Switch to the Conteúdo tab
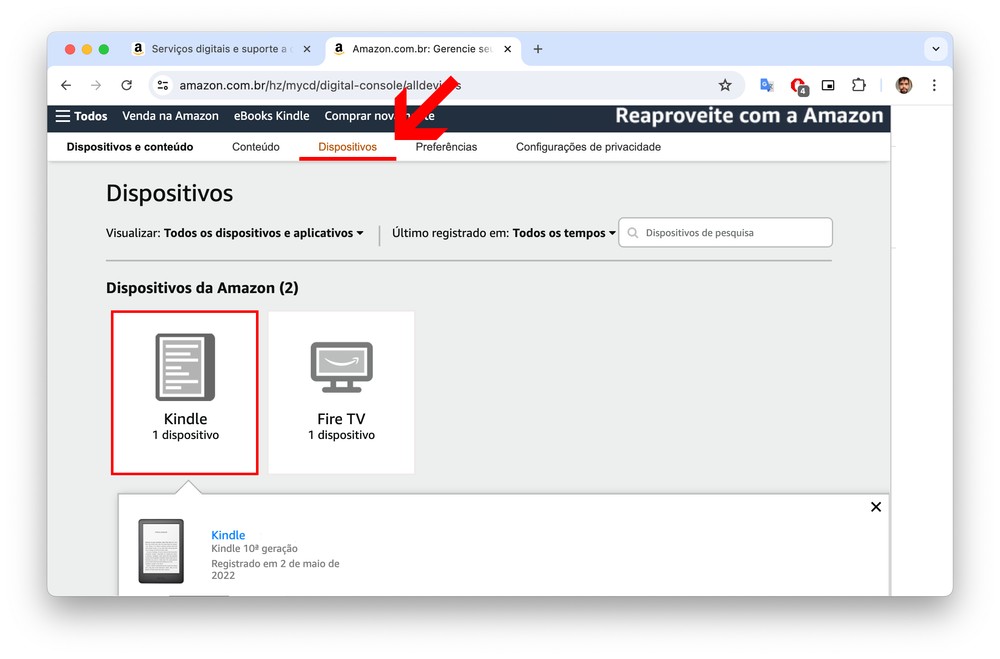The width and height of the screenshot is (1000, 659). (x=256, y=147)
